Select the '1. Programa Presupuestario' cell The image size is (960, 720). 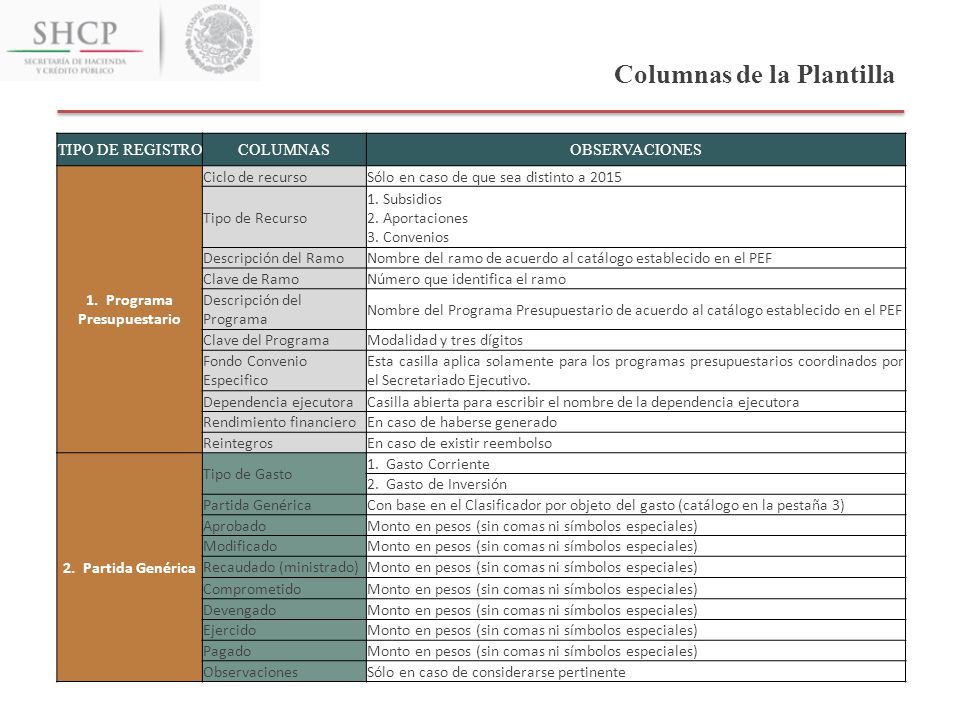click(x=129, y=309)
